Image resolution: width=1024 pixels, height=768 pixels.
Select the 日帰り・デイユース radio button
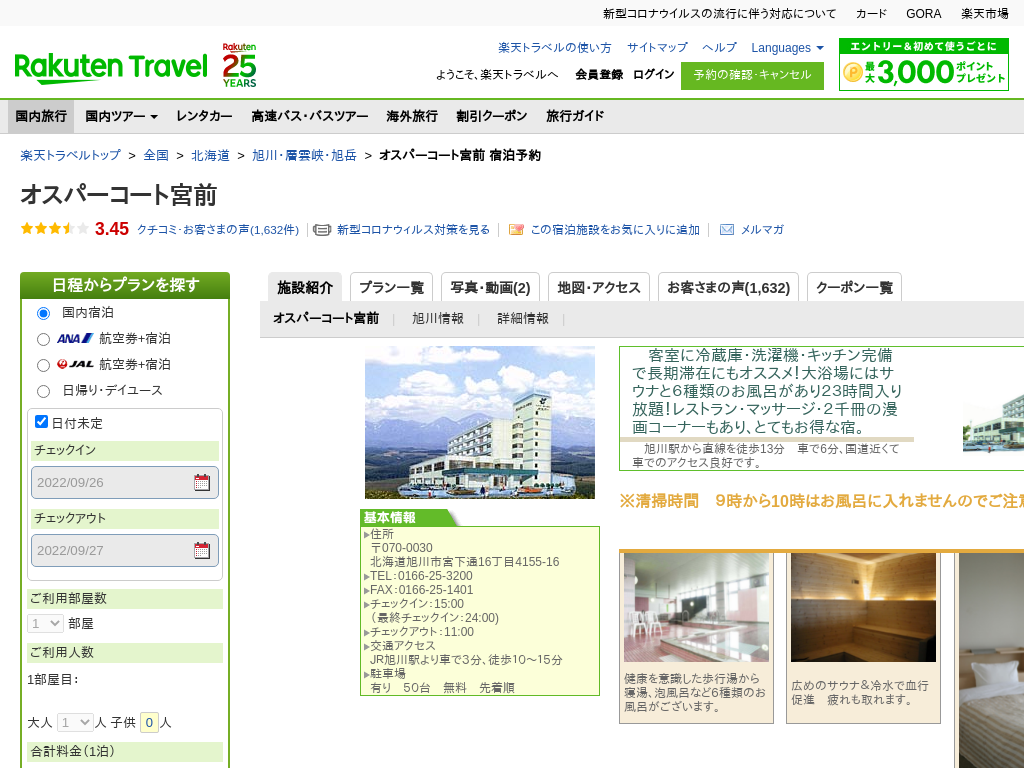(43, 392)
